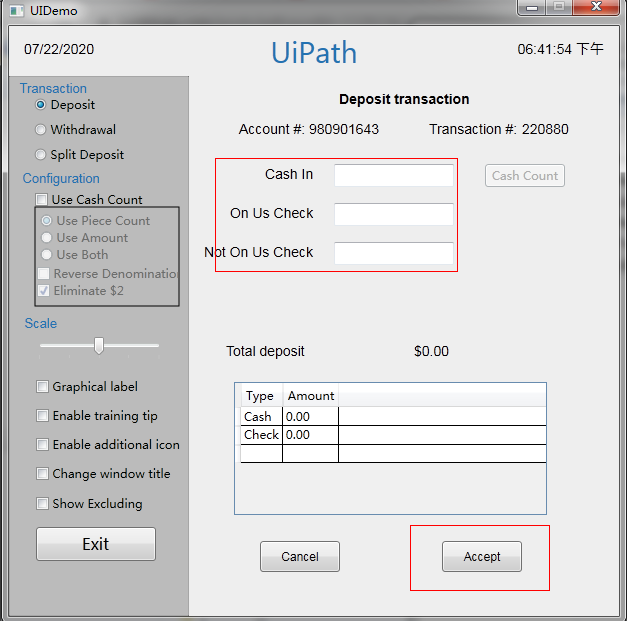Image resolution: width=627 pixels, height=621 pixels.
Task: Click the Type column header
Action: pyautogui.click(x=262, y=396)
